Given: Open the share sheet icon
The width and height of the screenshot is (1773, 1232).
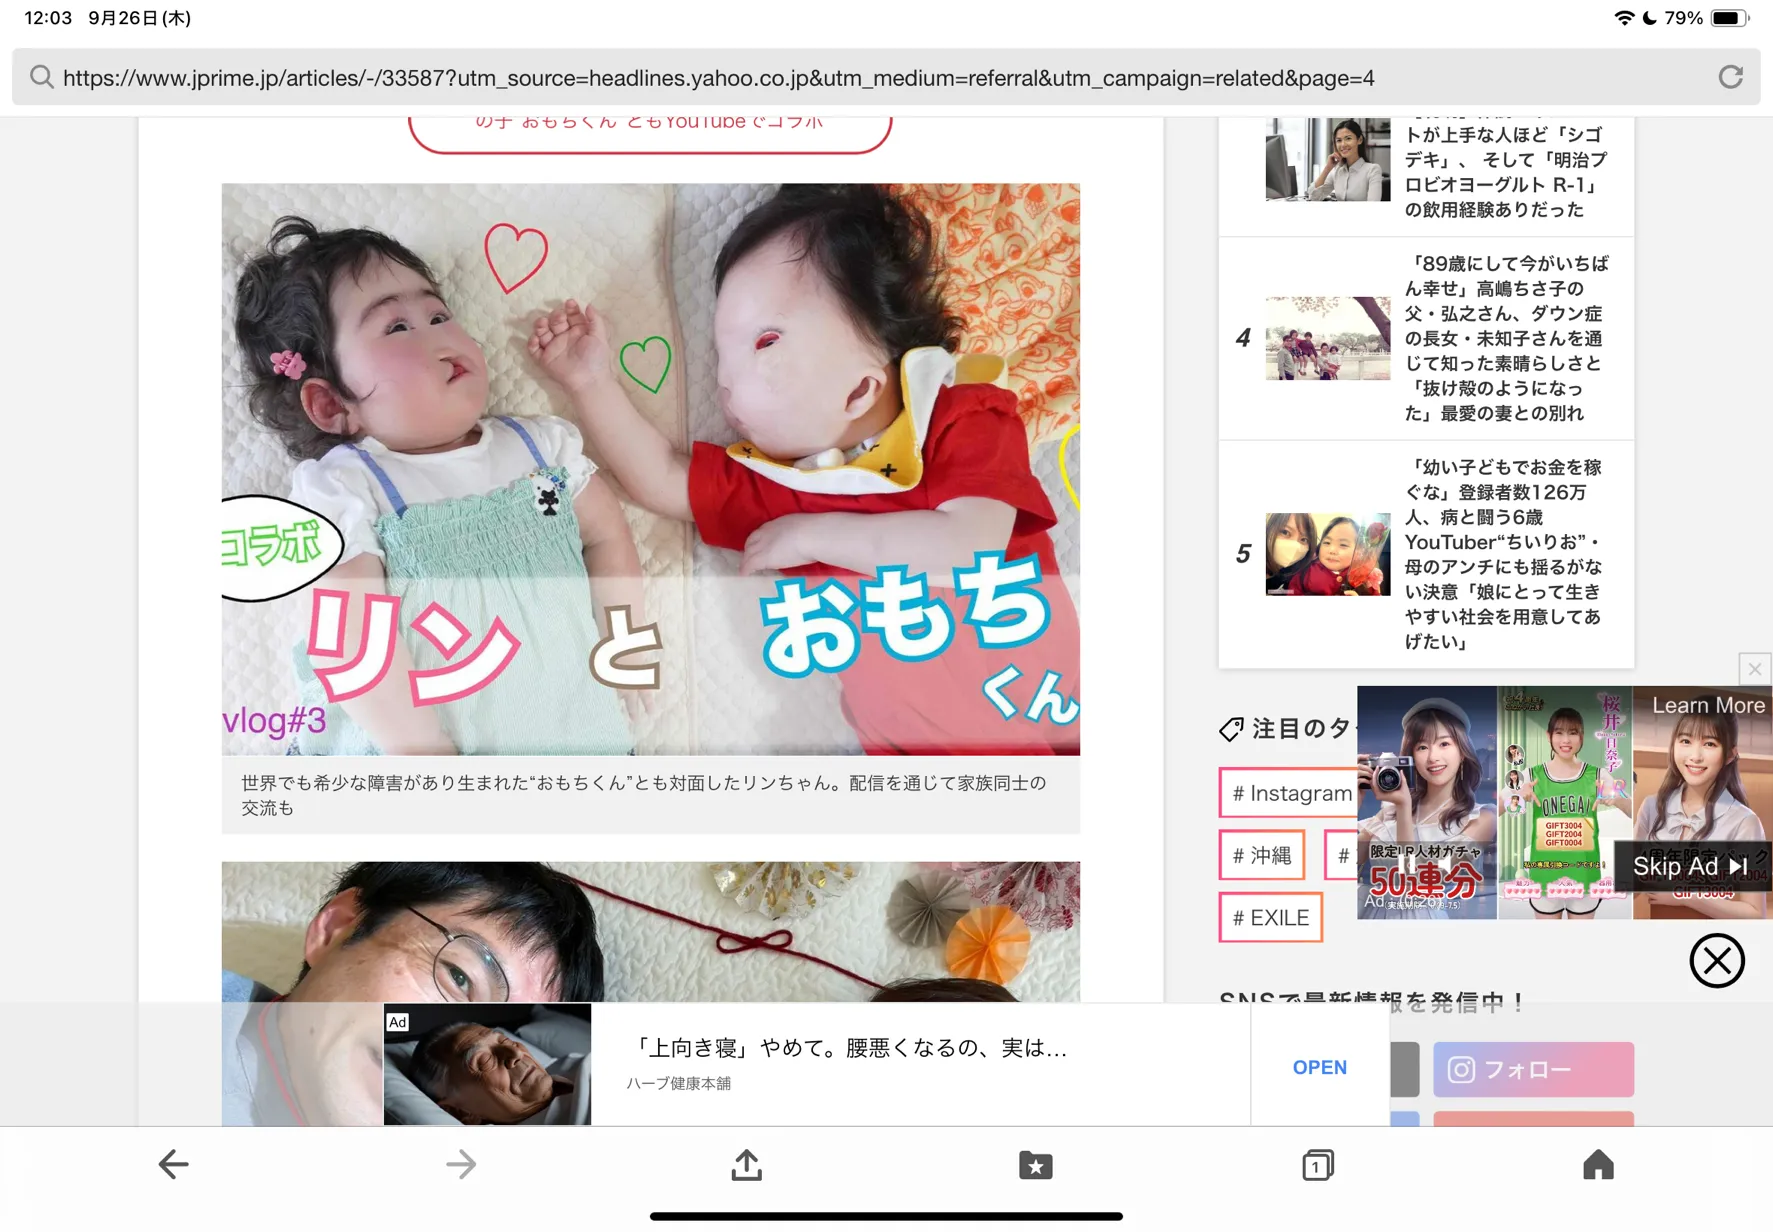Looking at the screenshot, I should point(747,1164).
